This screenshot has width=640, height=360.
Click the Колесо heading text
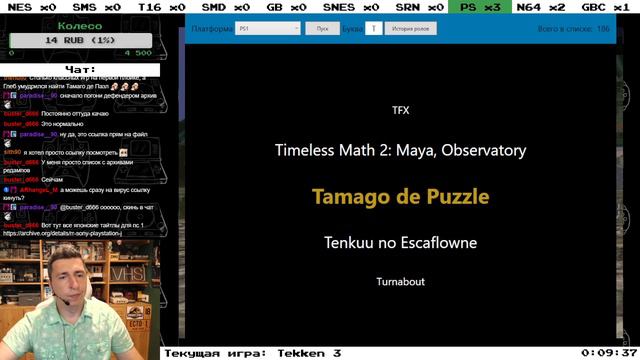tap(80, 26)
